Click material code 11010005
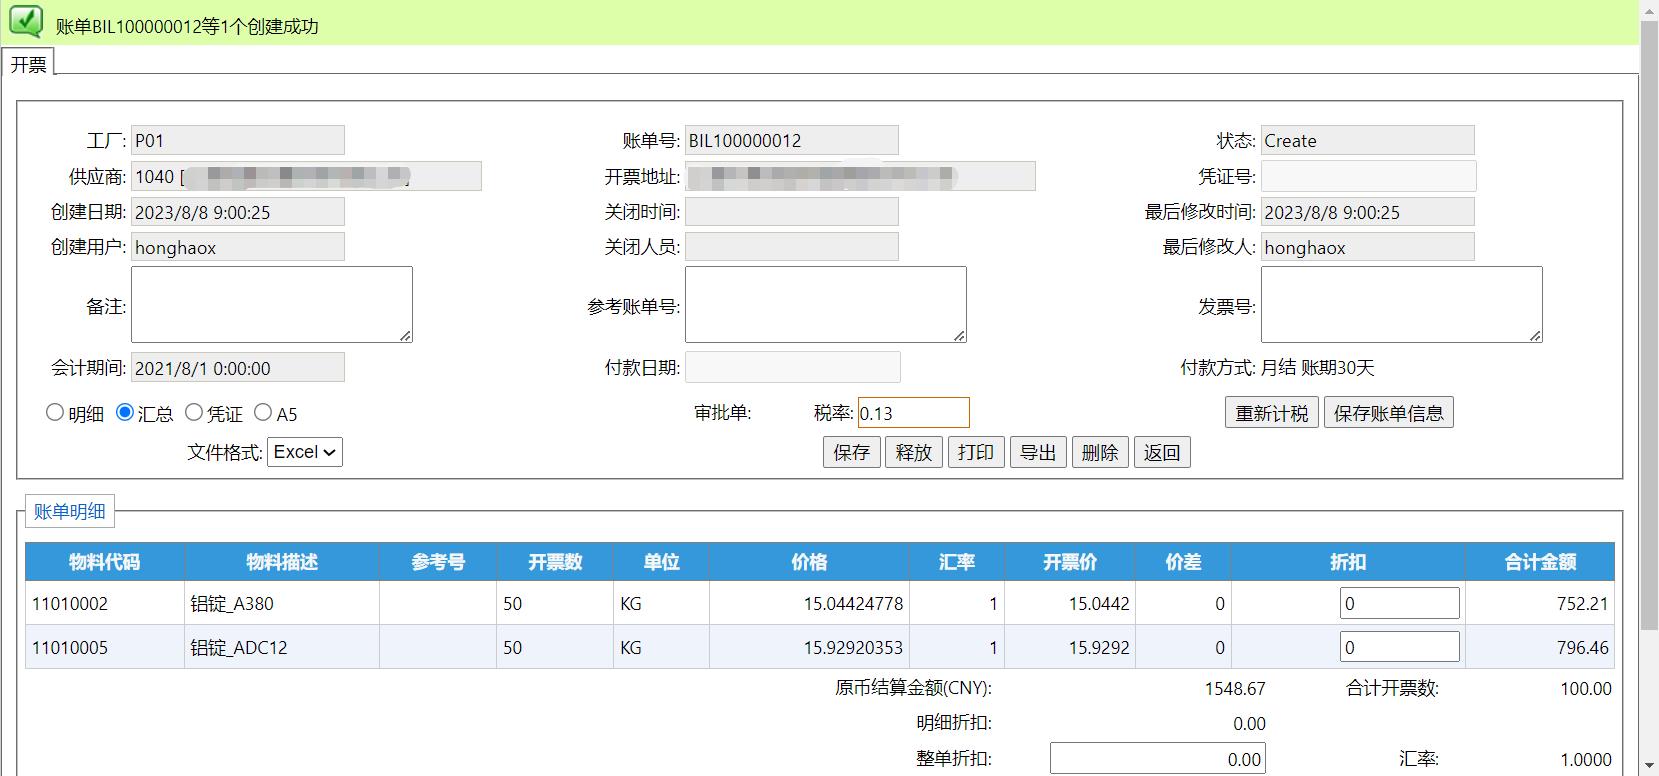The width and height of the screenshot is (1659, 776). [70, 648]
